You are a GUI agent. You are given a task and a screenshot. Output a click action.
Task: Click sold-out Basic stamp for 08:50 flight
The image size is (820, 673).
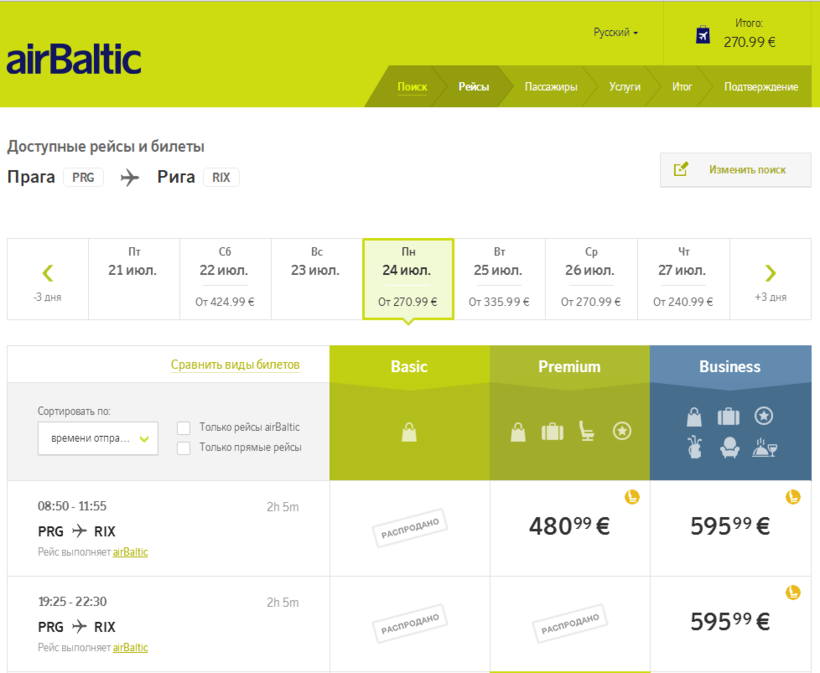(x=410, y=528)
